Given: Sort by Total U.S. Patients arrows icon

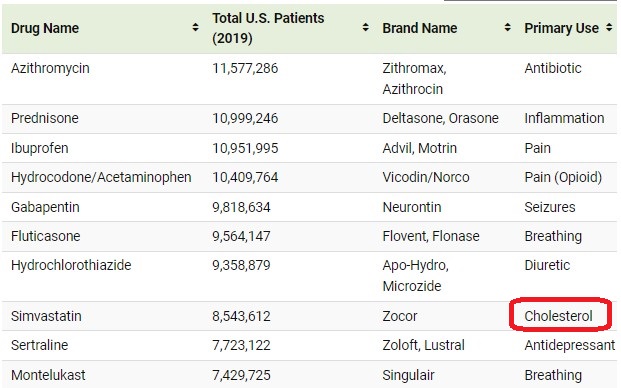Looking at the screenshot, I should pyautogui.click(x=366, y=27).
